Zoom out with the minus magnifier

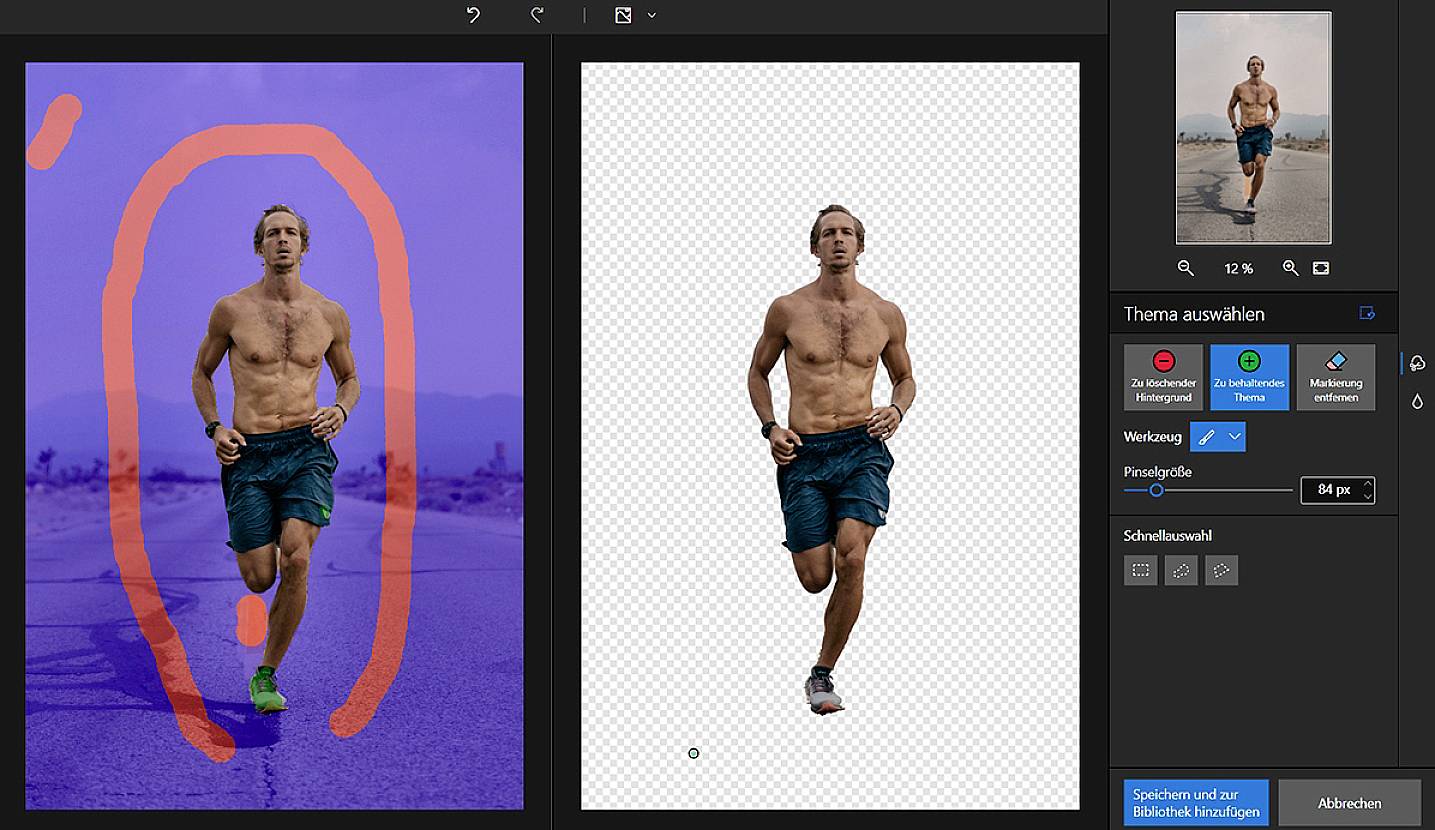coord(1185,268)
